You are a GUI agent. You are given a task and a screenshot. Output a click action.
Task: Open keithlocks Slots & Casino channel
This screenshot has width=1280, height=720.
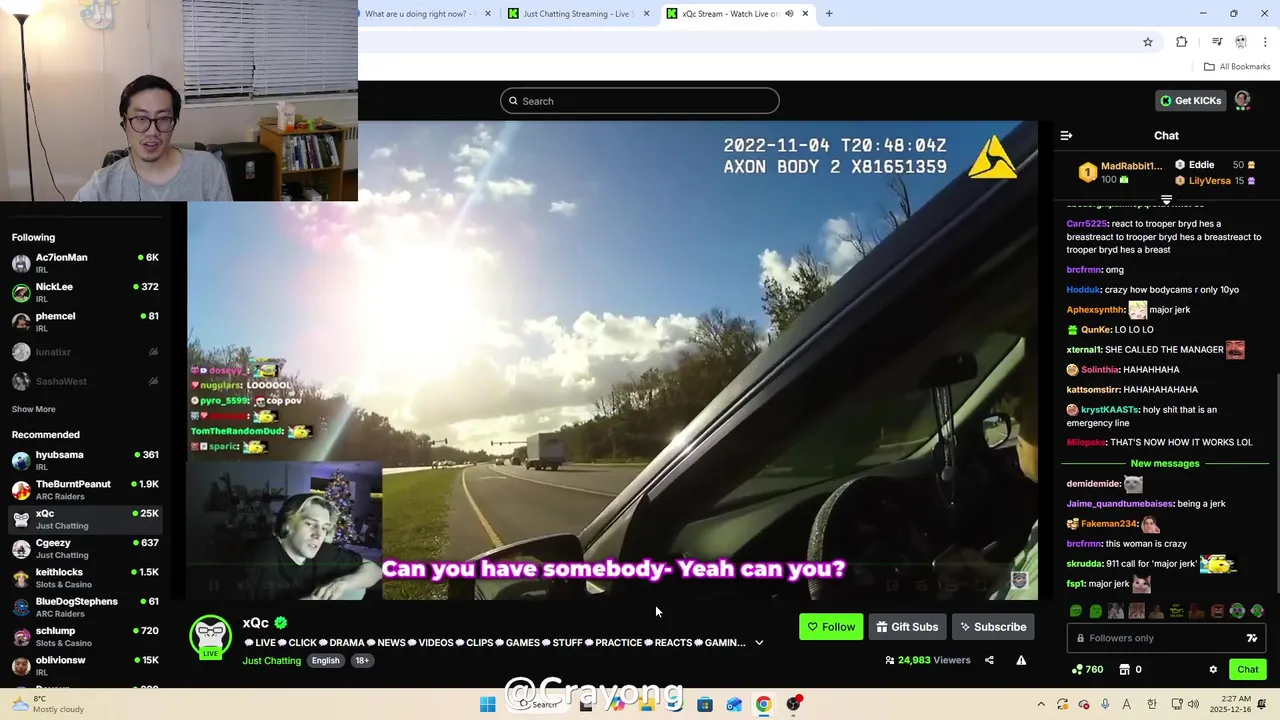[85, 577]
